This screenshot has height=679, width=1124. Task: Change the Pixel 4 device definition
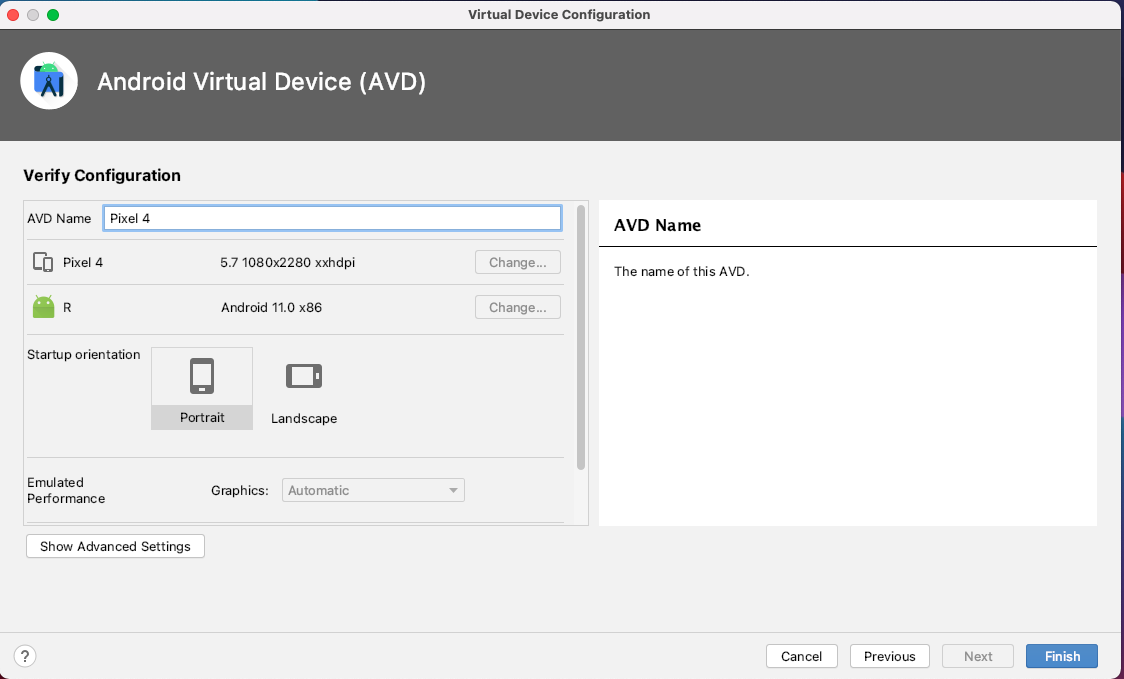tap(518, 262)
